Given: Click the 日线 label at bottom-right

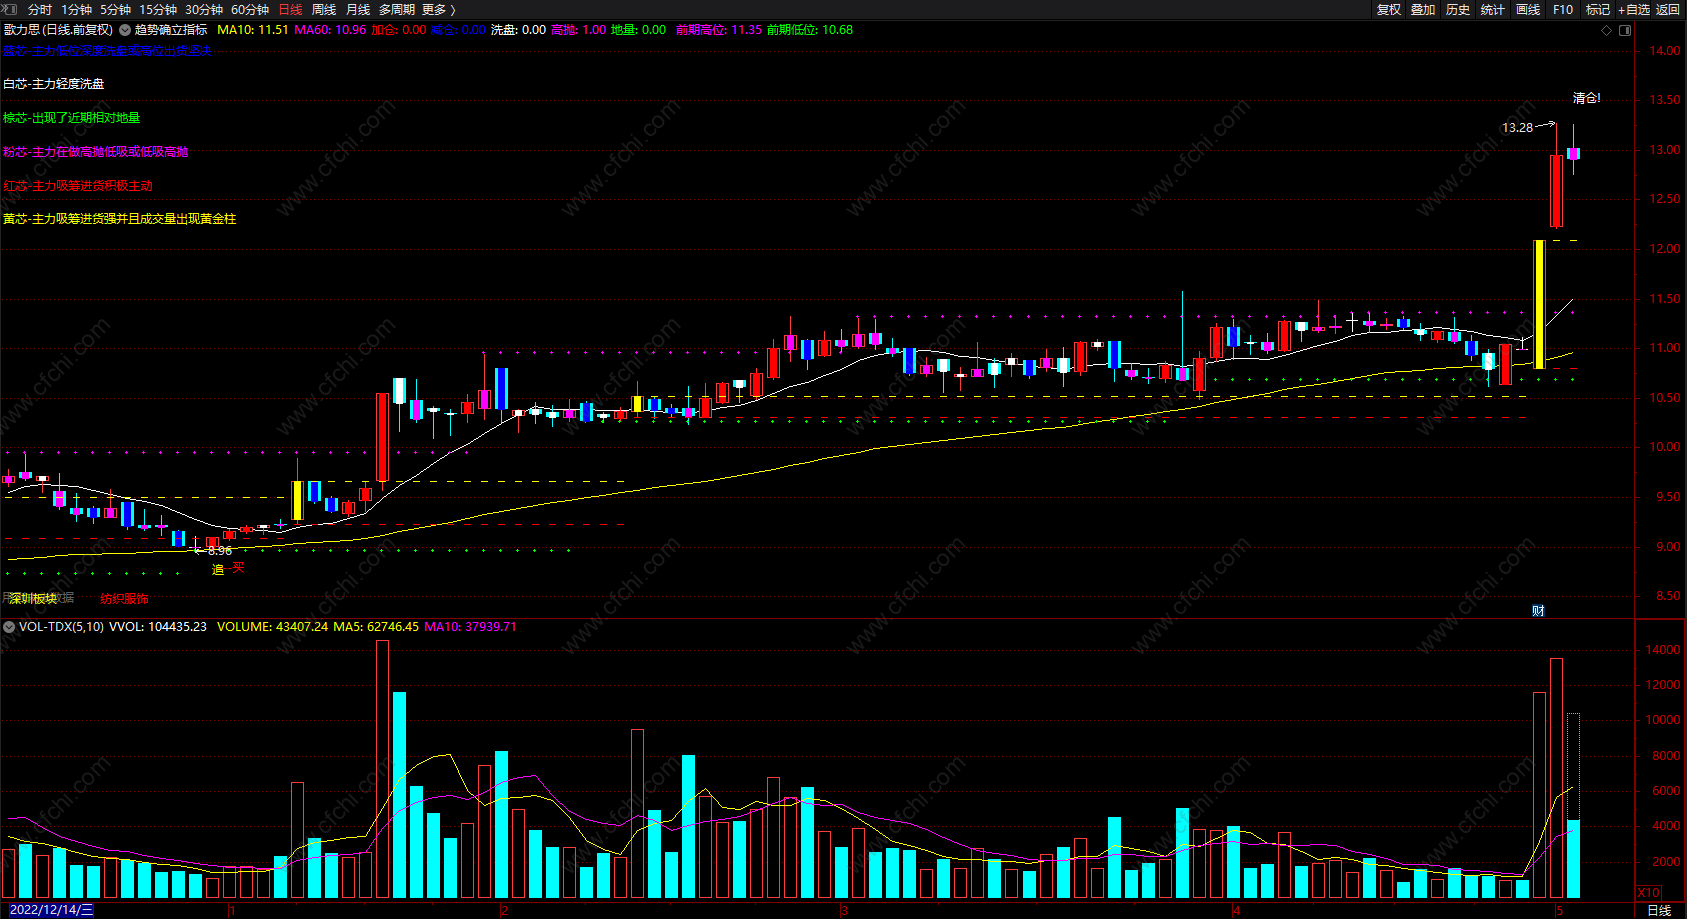Looking at the screenshot, I should (1659, 910).
